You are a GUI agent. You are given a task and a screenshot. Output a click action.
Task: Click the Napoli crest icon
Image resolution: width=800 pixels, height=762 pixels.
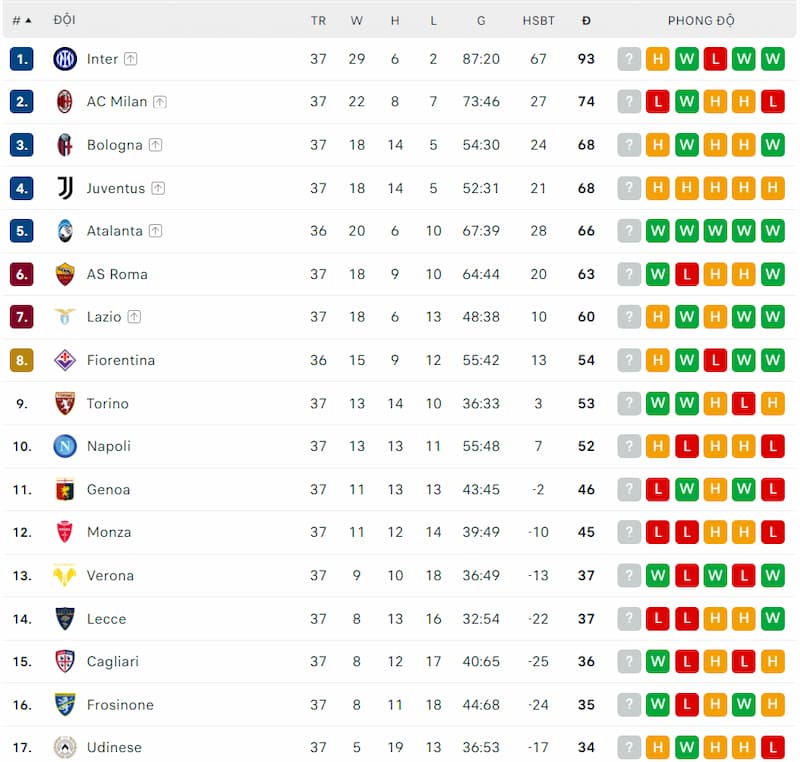point(65,446)
